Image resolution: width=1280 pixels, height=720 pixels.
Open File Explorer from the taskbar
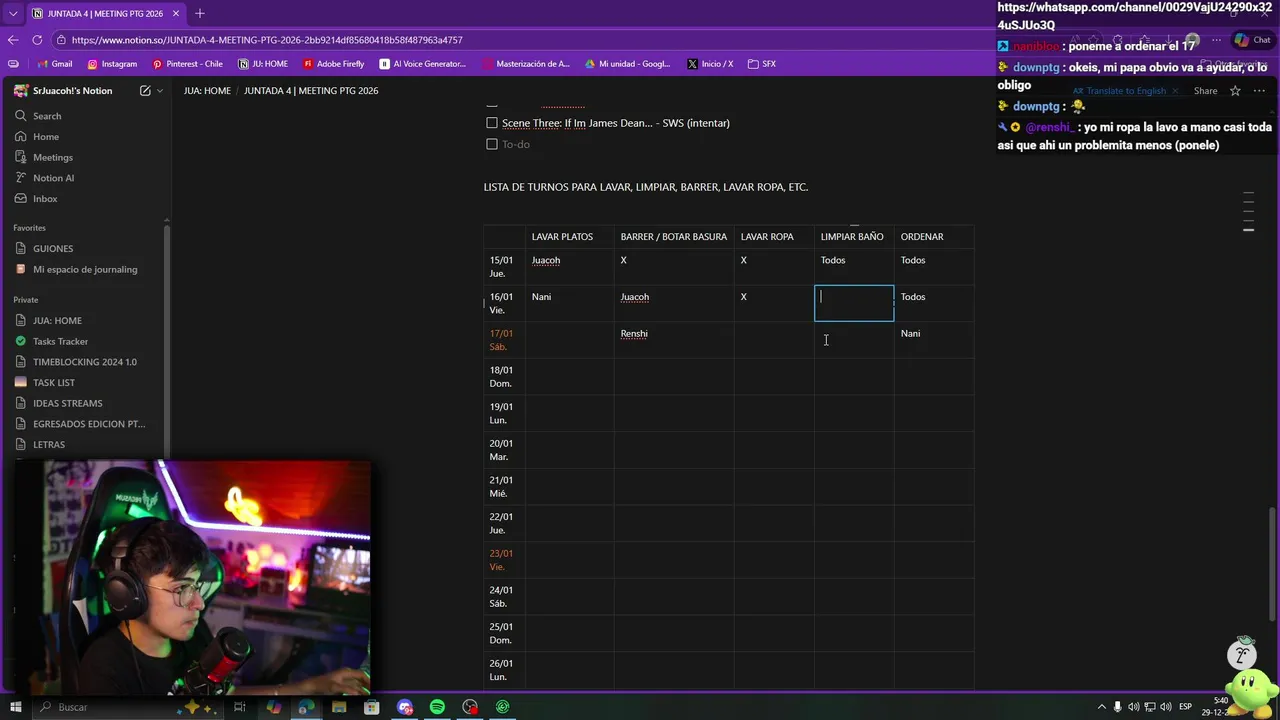click(x=339, y=707)
